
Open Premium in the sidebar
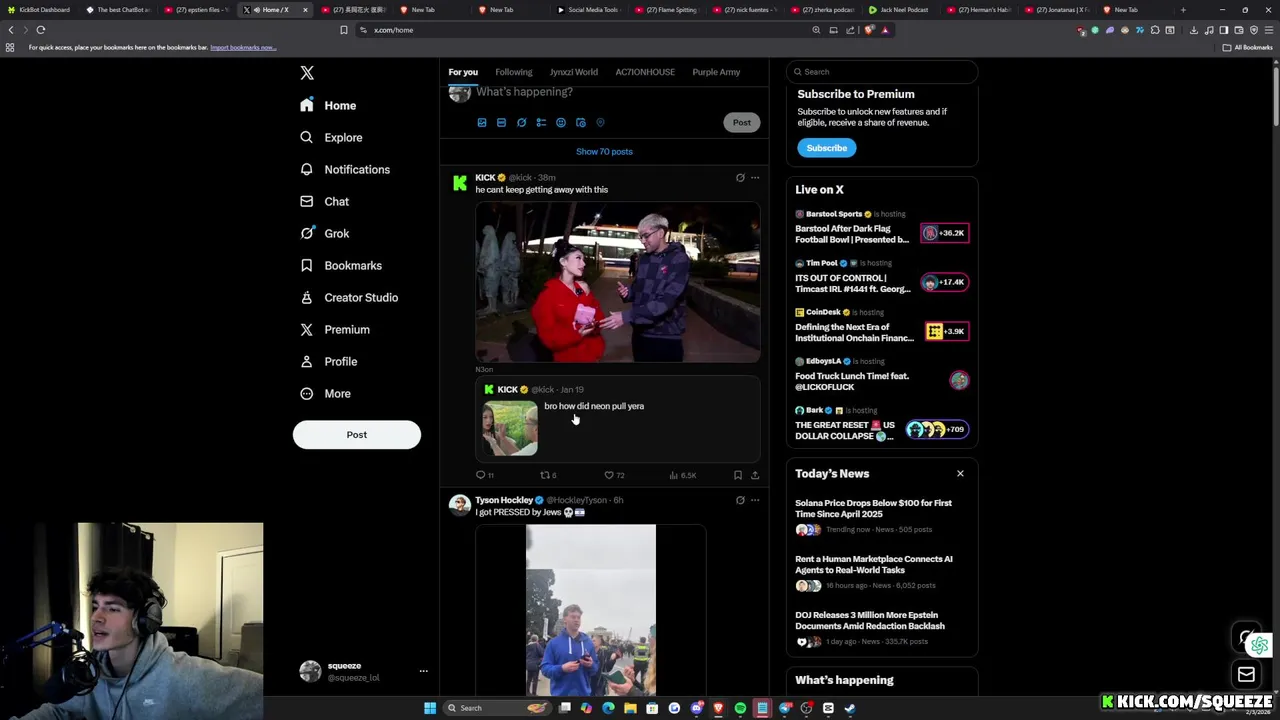pos(335,329)
